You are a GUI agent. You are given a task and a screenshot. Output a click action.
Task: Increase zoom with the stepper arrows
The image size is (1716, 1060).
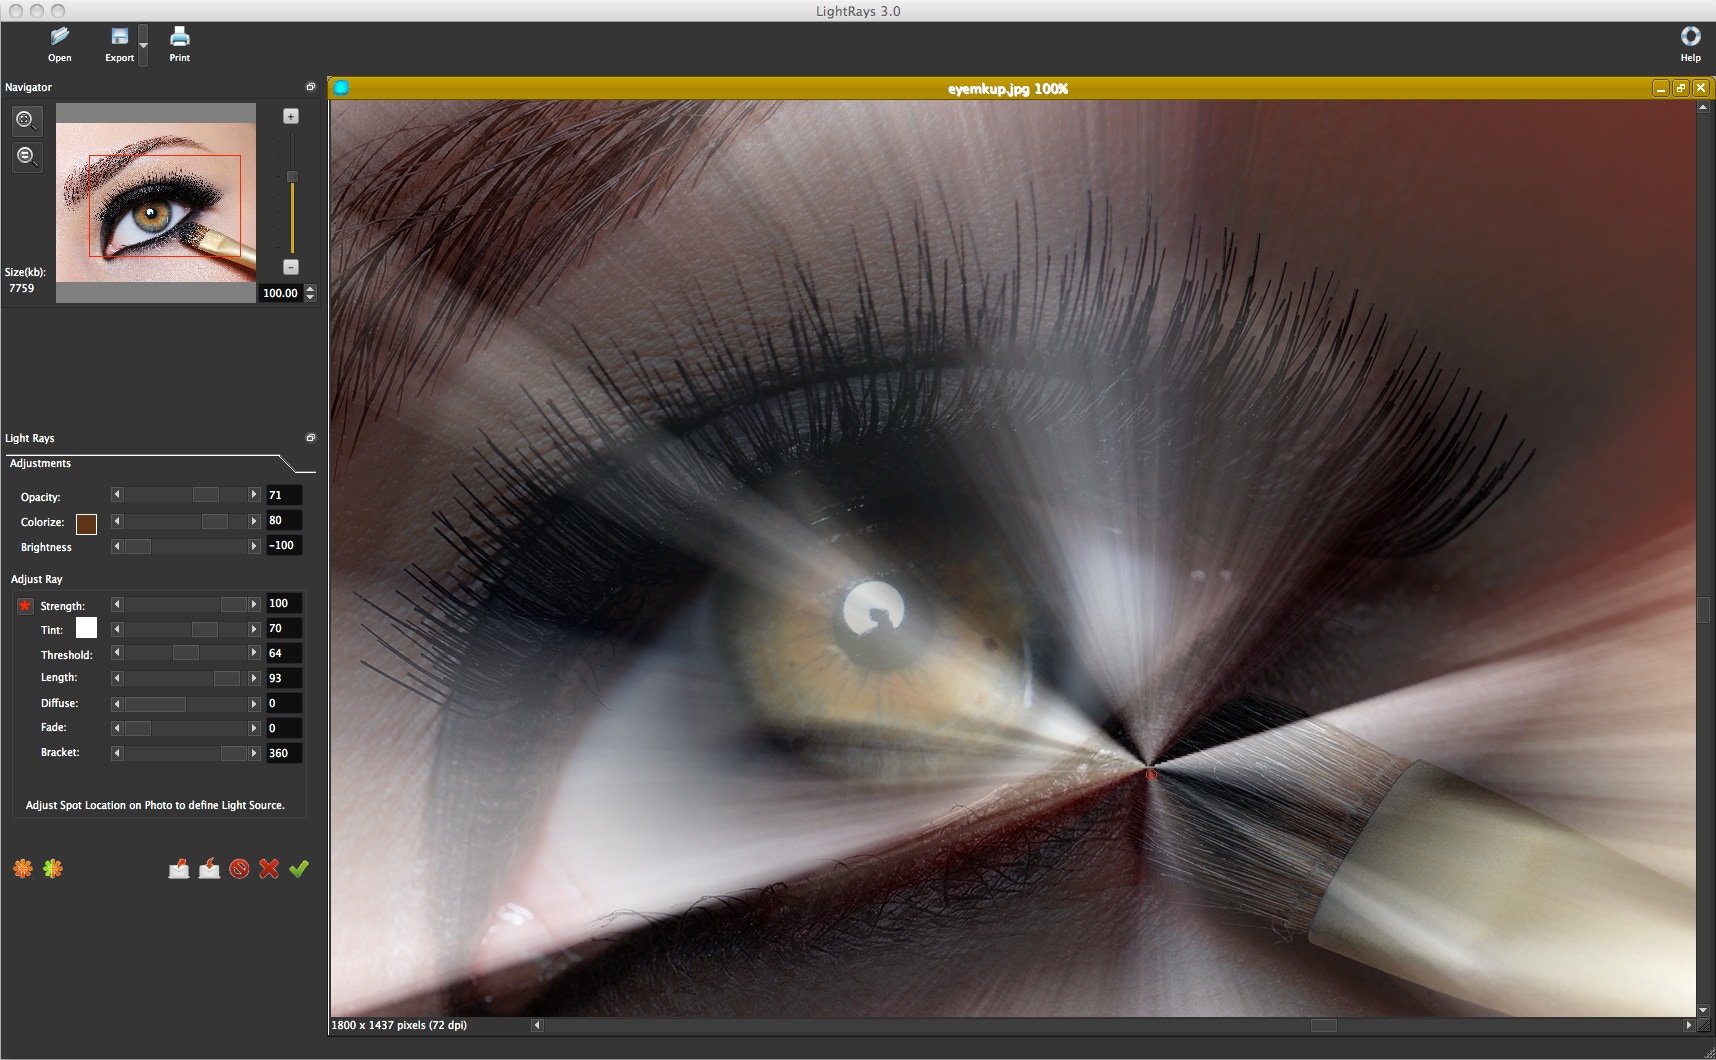(310, 289)
